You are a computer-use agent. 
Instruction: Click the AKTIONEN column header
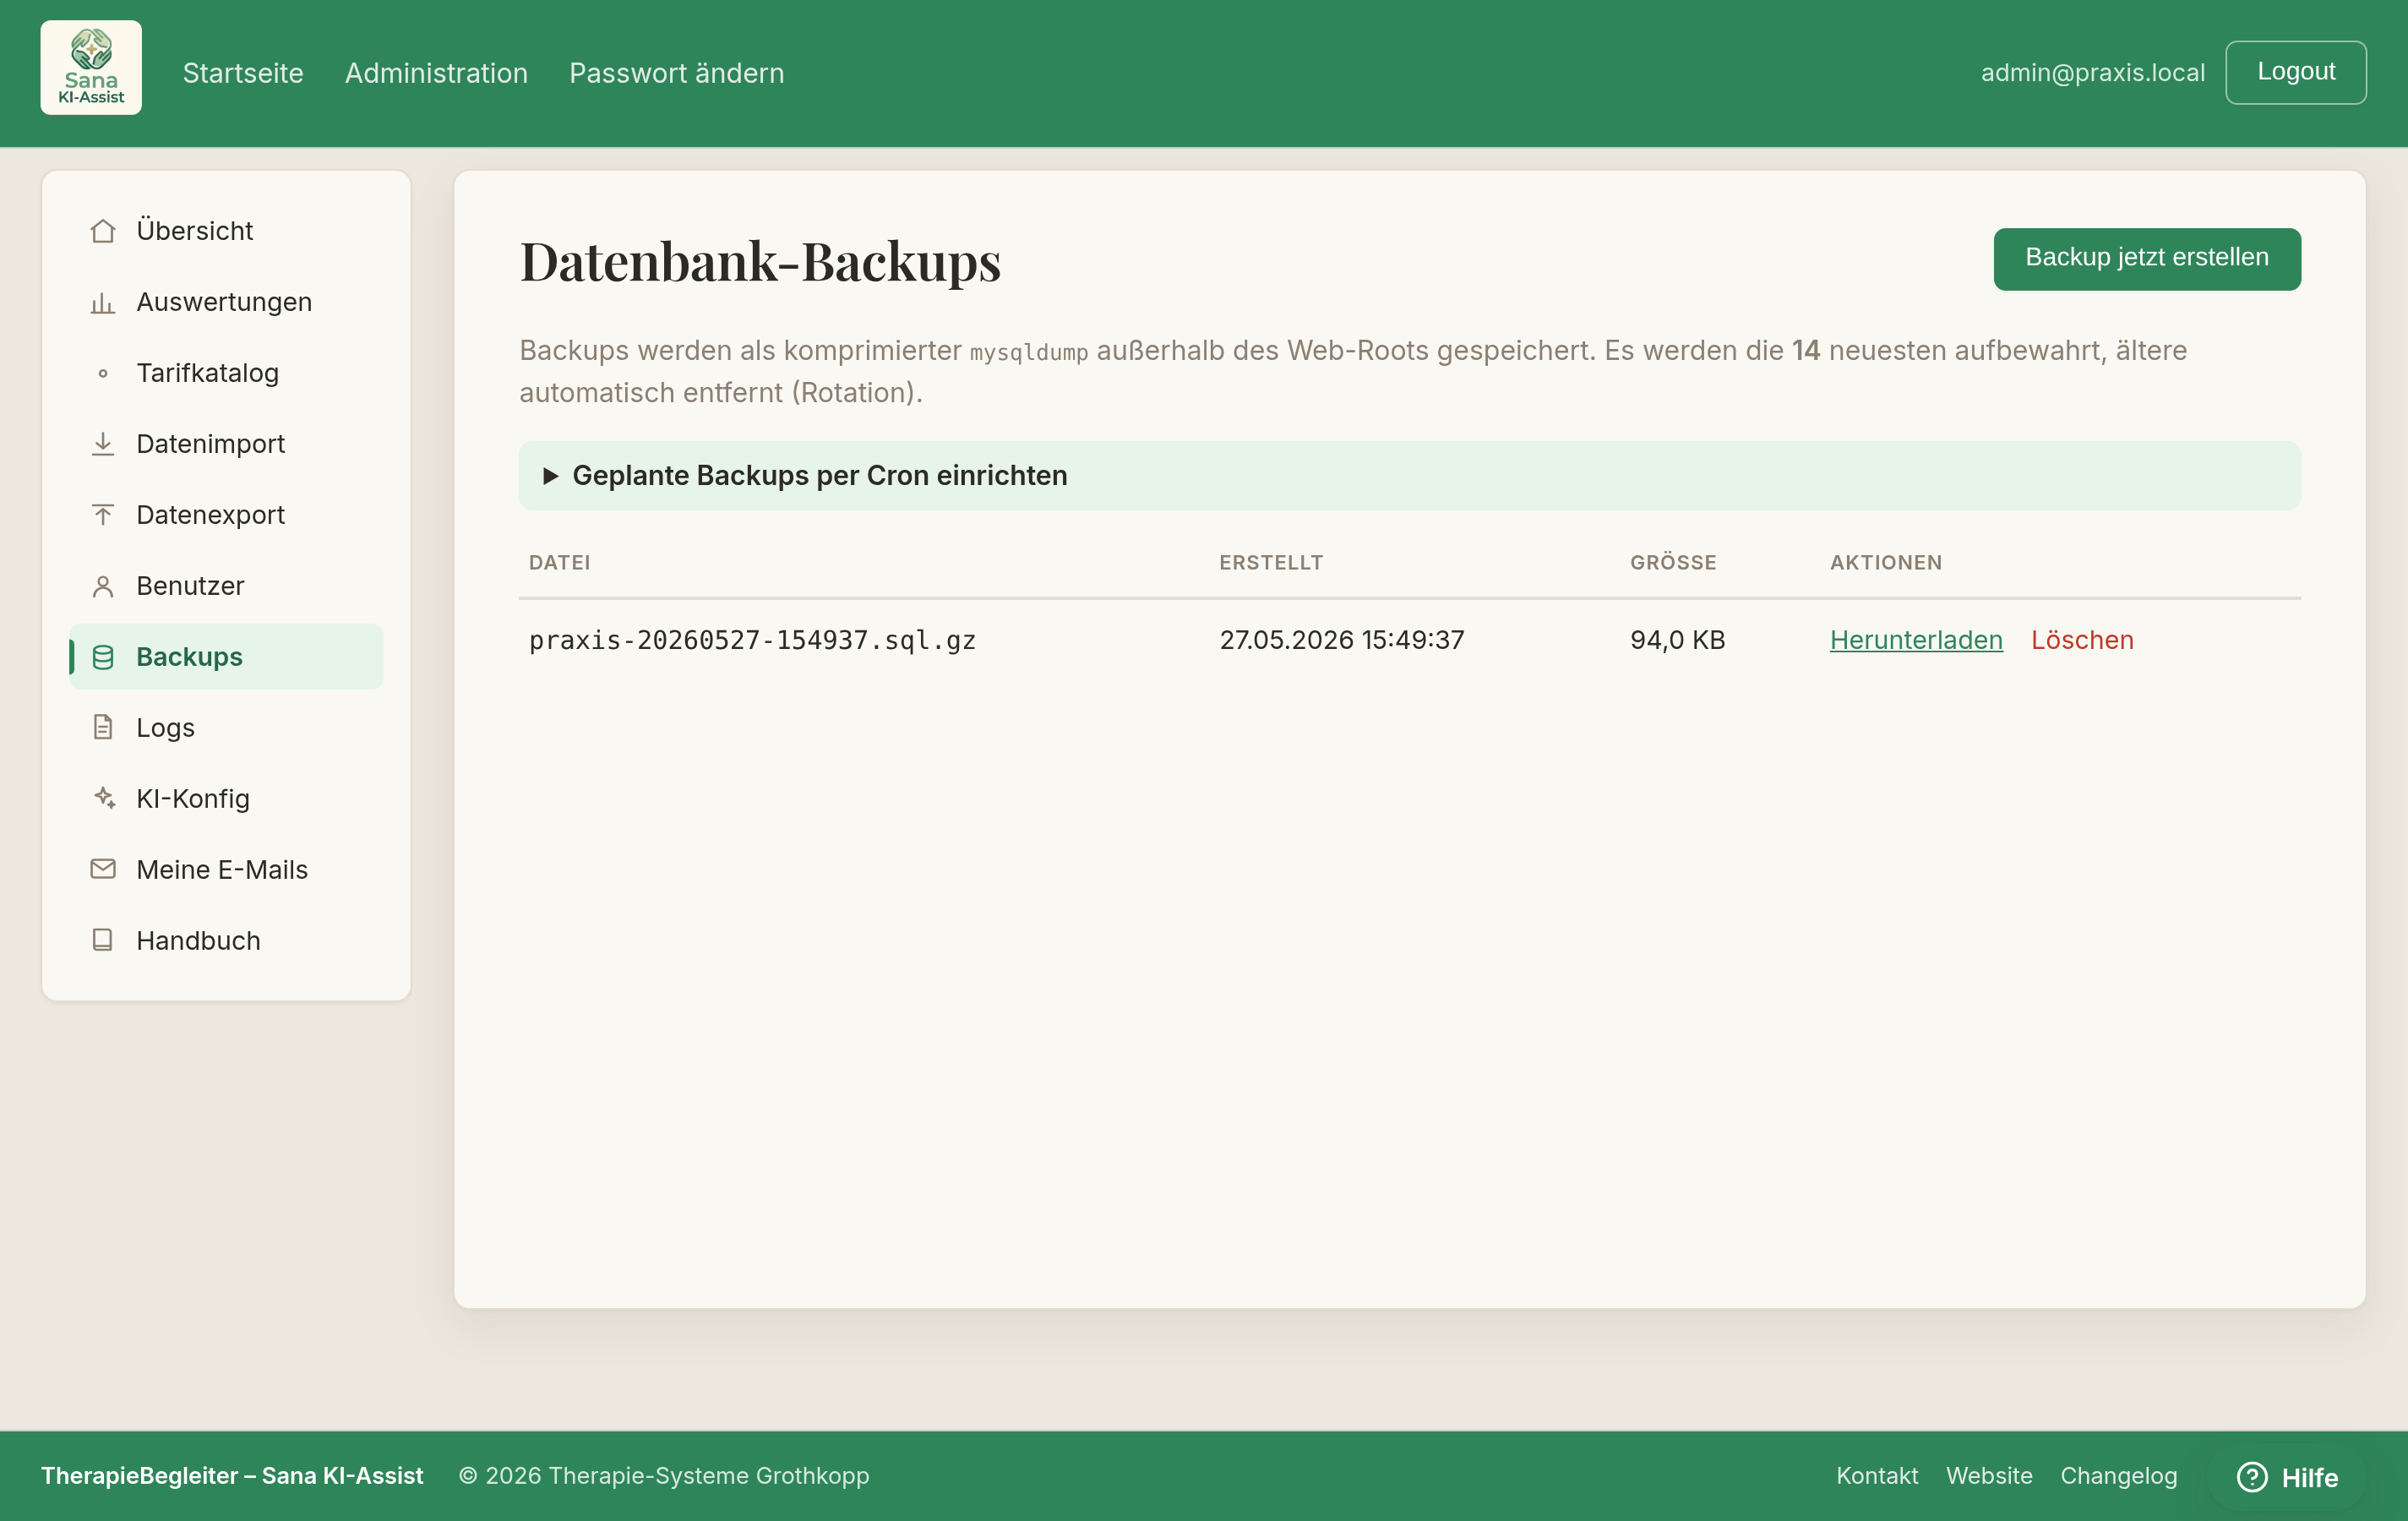[x=1885, y=563]
